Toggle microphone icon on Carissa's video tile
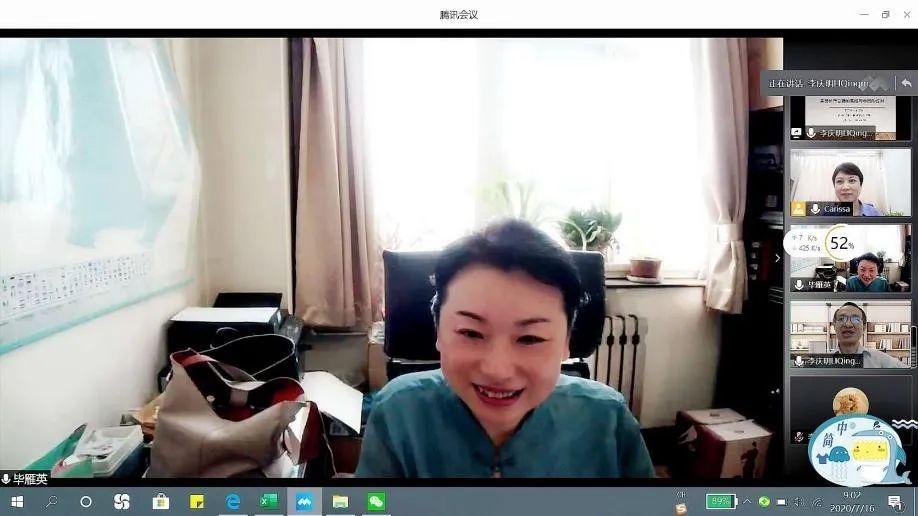 click(815, 209)
